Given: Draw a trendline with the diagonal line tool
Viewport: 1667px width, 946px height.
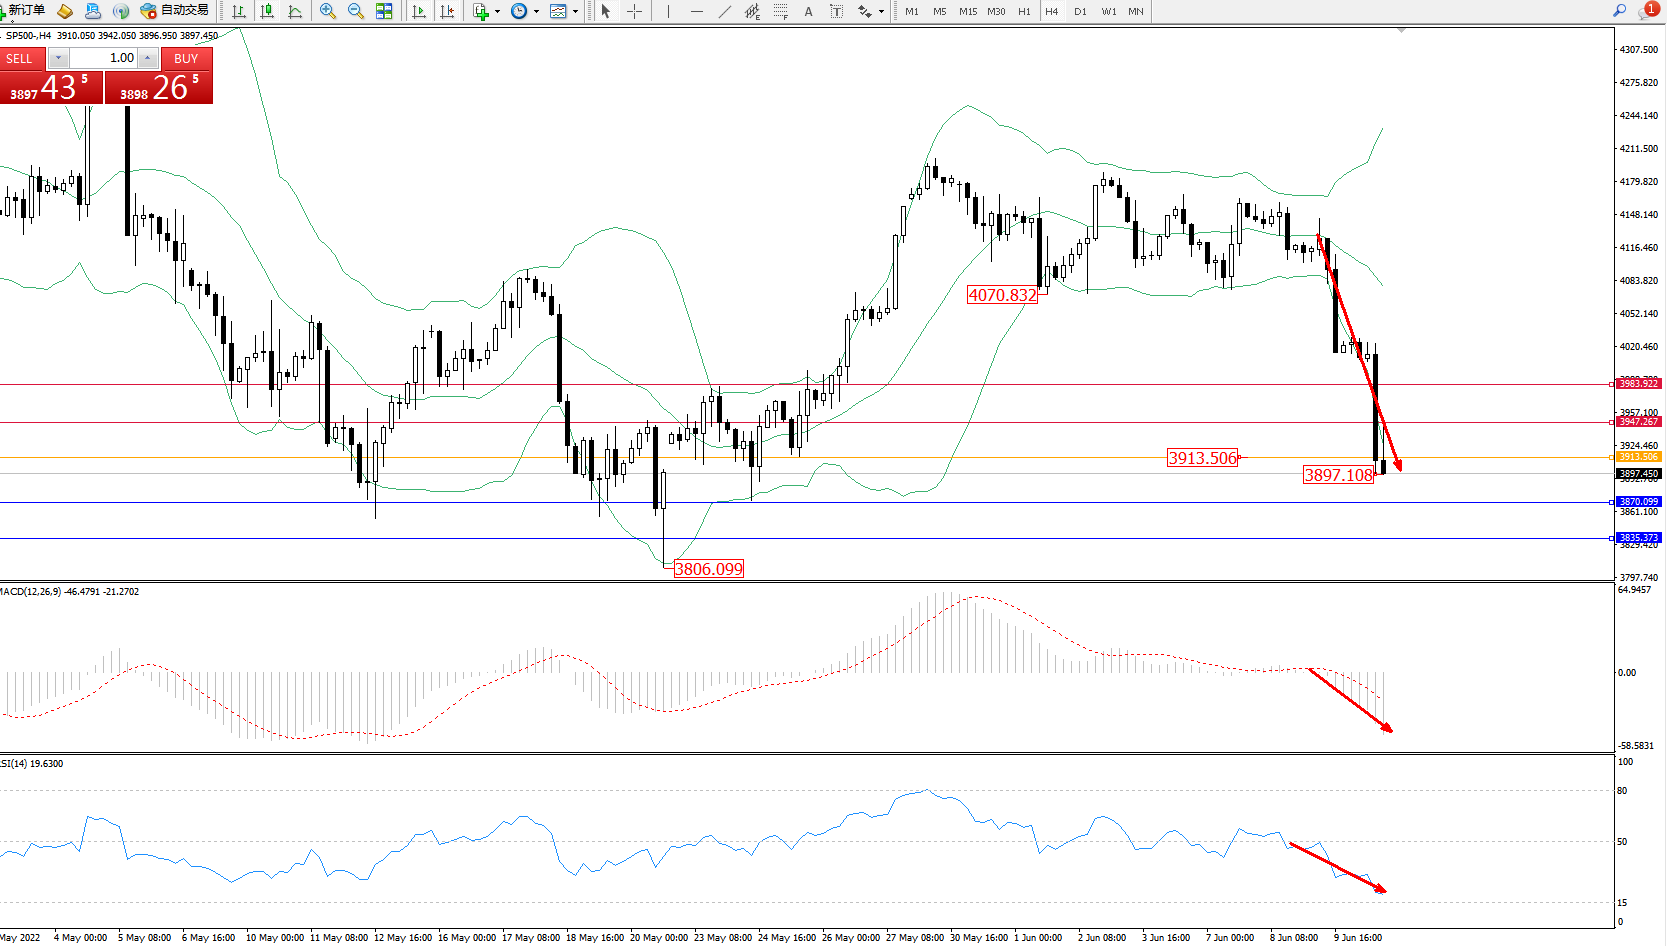Looking at the screenshot, I should point(724,11).
